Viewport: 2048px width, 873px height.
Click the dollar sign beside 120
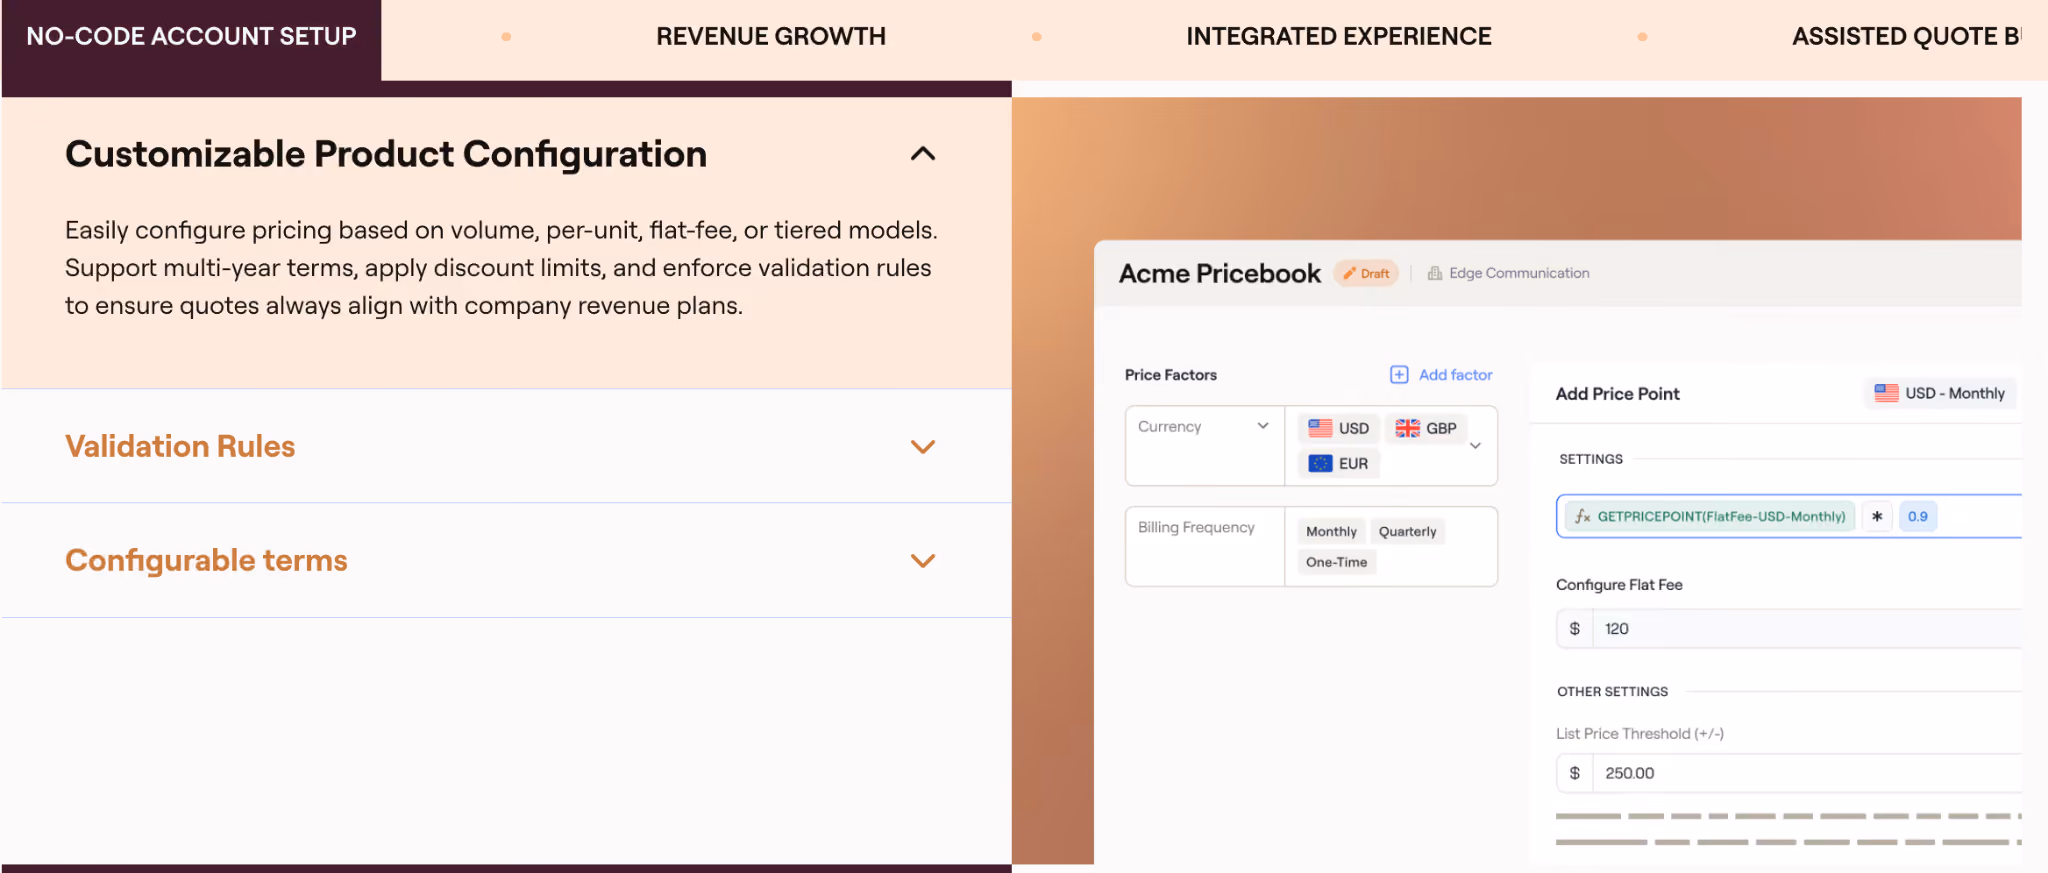pyautogui.click(x=1575, y=629)
